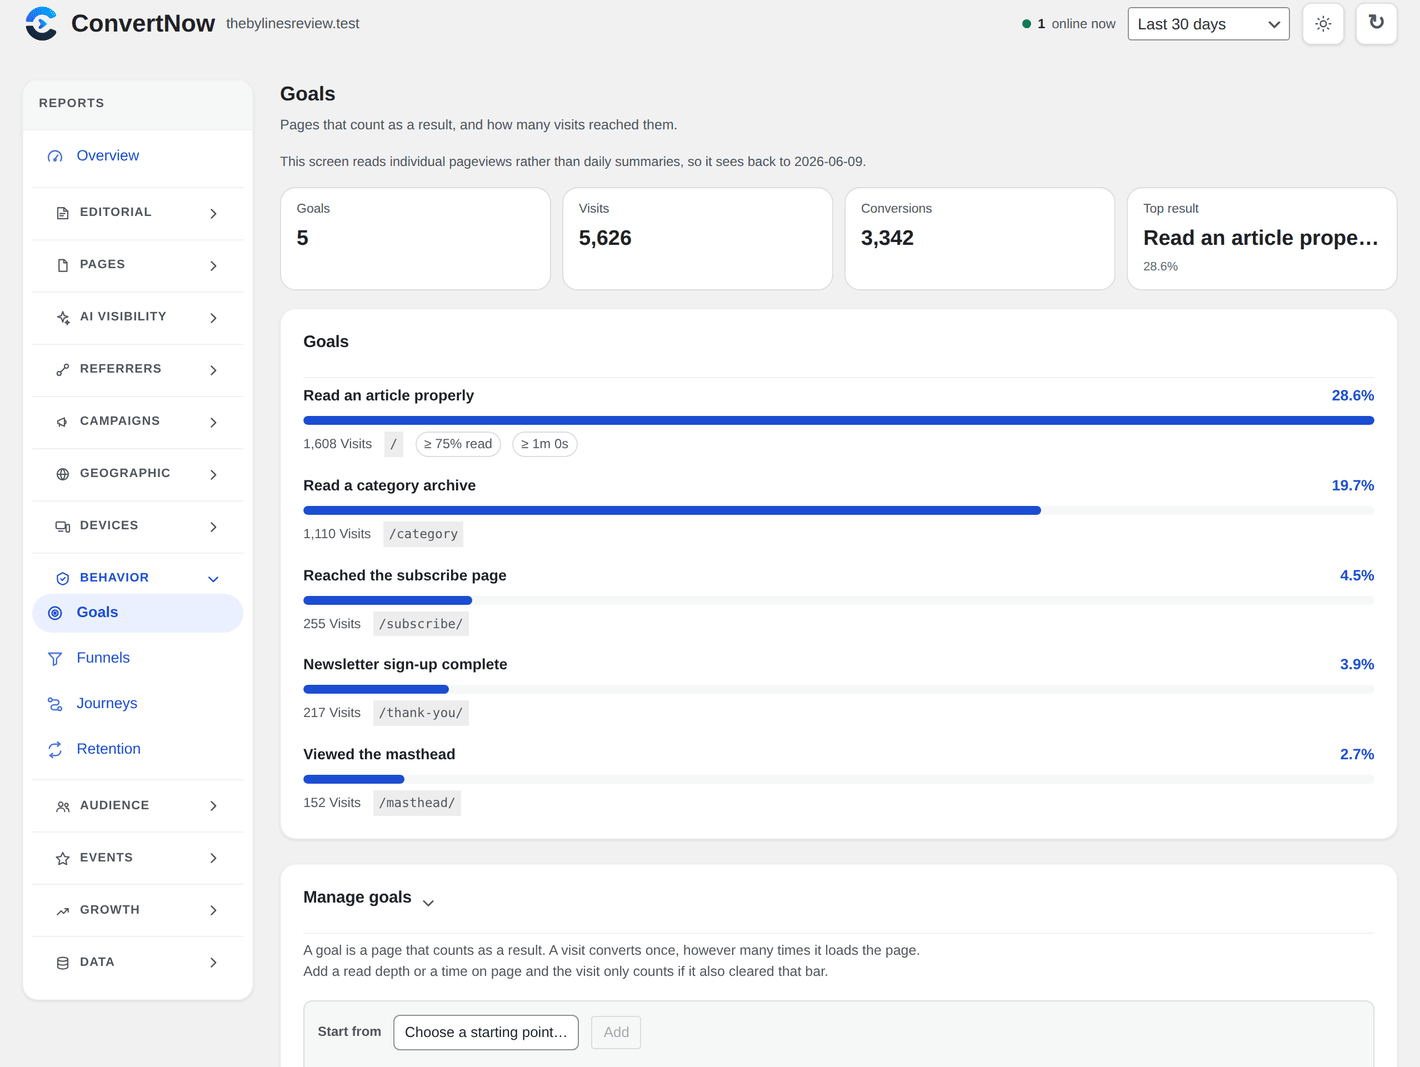Click the Referrers link icon
This screenshot has height=1067, width=1420.
tap(63, 369)
